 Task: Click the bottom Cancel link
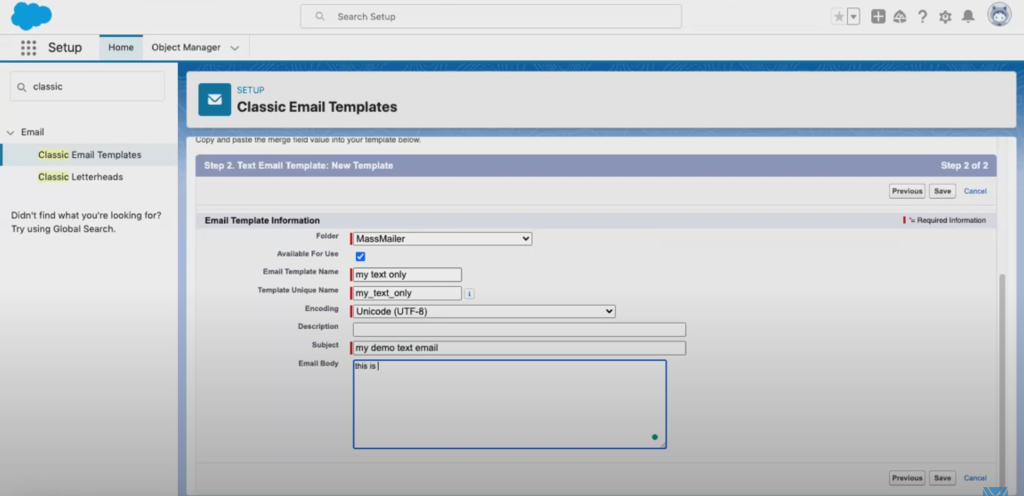click(975, 478)
